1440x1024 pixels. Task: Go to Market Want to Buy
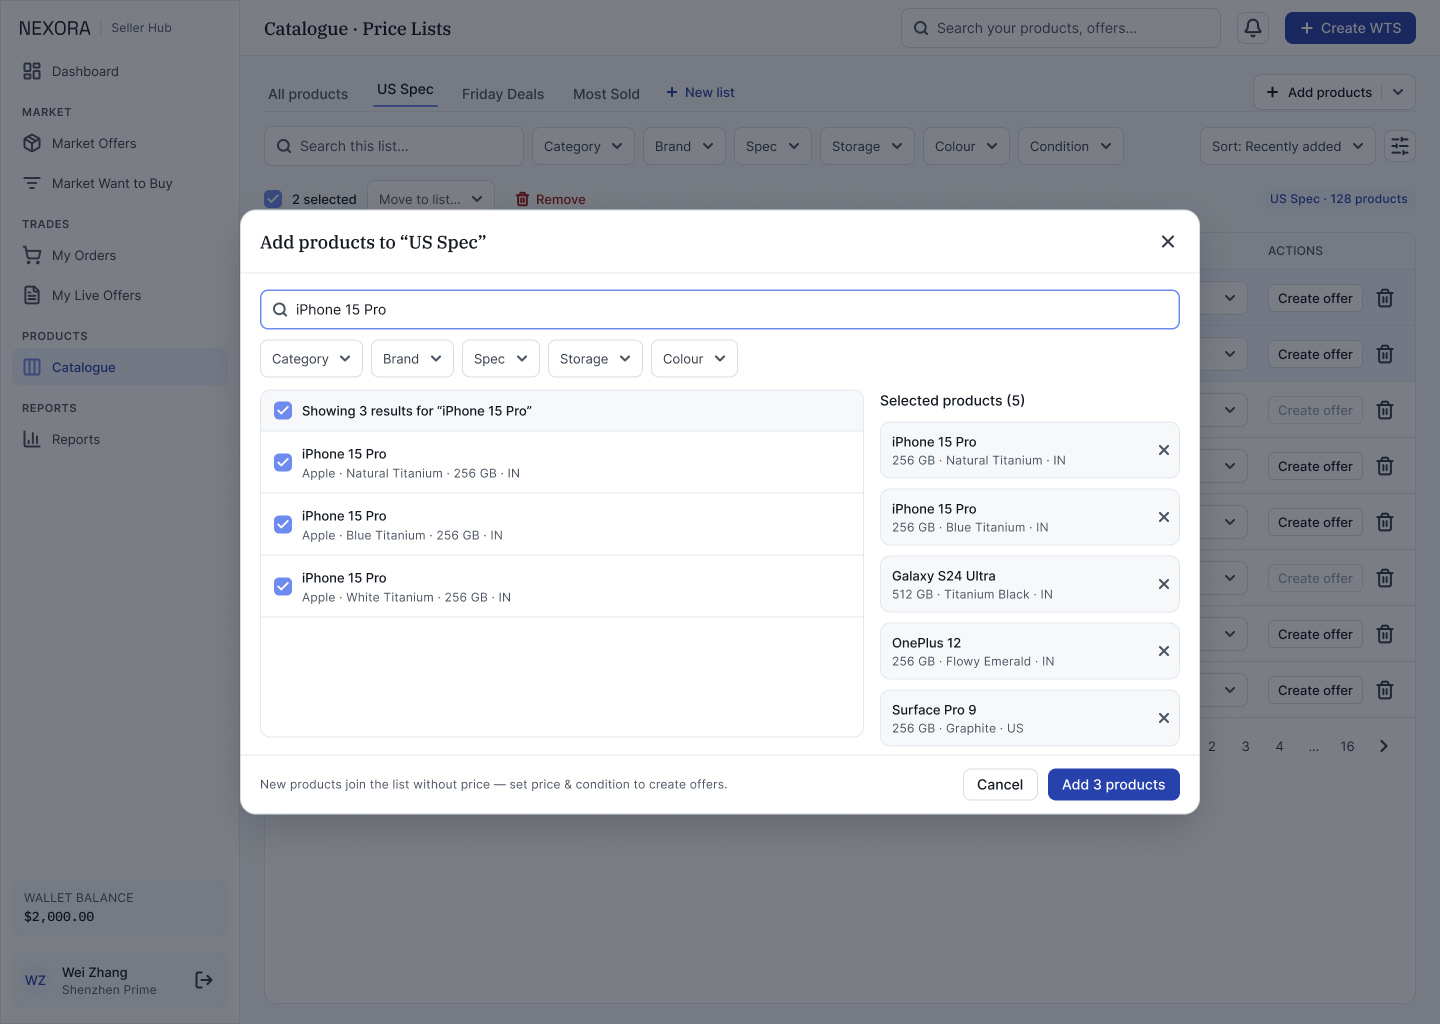pos(120,183)
